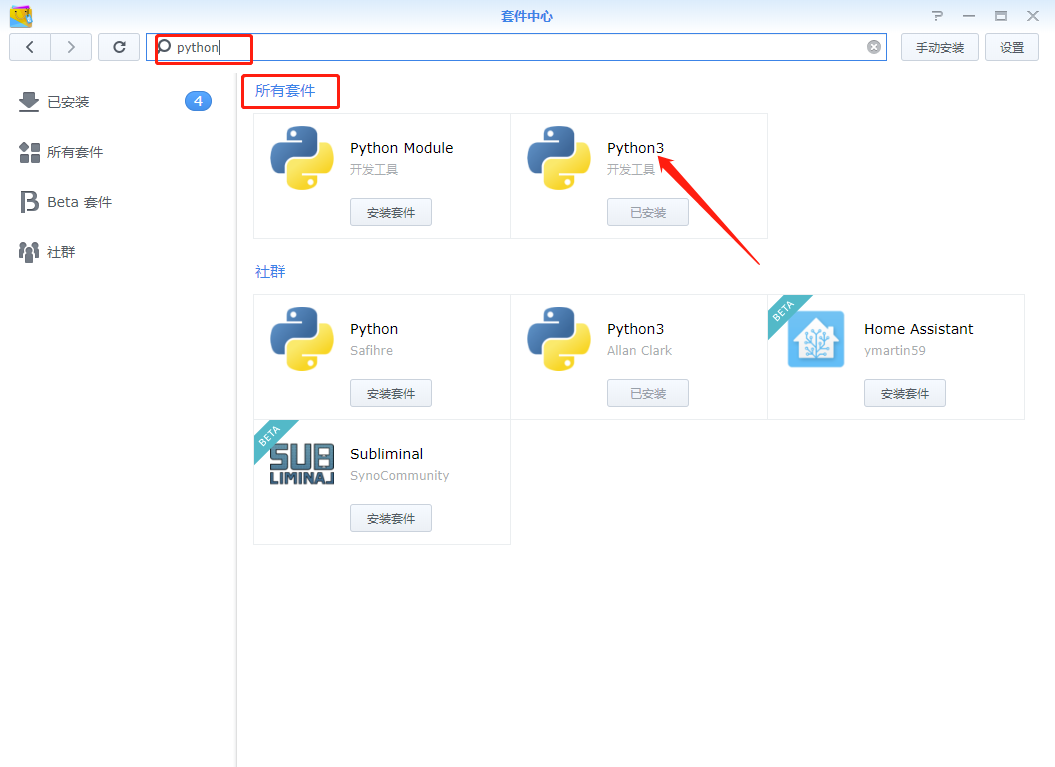Click the 社群 section heading link
1055x767 pixels.
(270, 271)
